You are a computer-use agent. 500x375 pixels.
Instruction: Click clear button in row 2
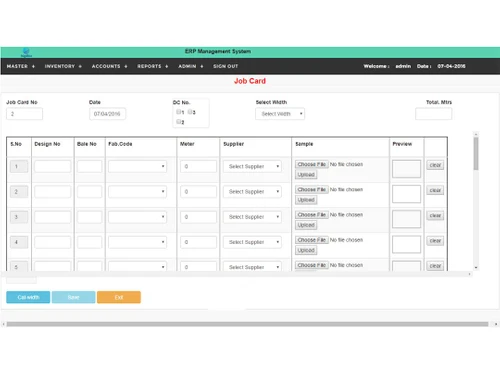[435, 190]
